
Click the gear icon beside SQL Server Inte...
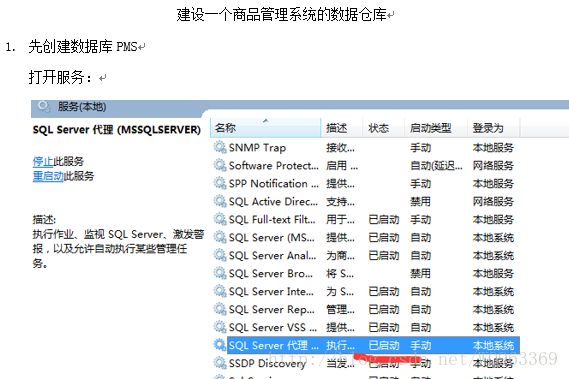pos(220,291)
